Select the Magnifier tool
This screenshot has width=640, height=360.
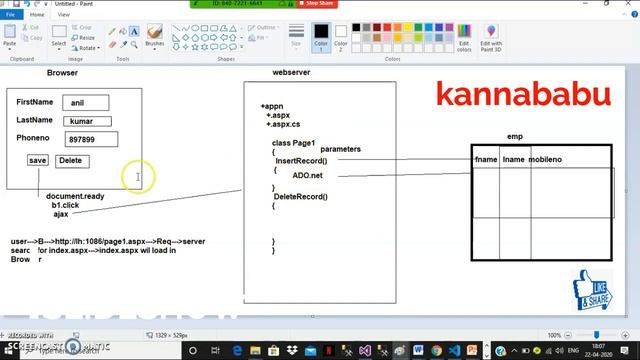(134, 44)
